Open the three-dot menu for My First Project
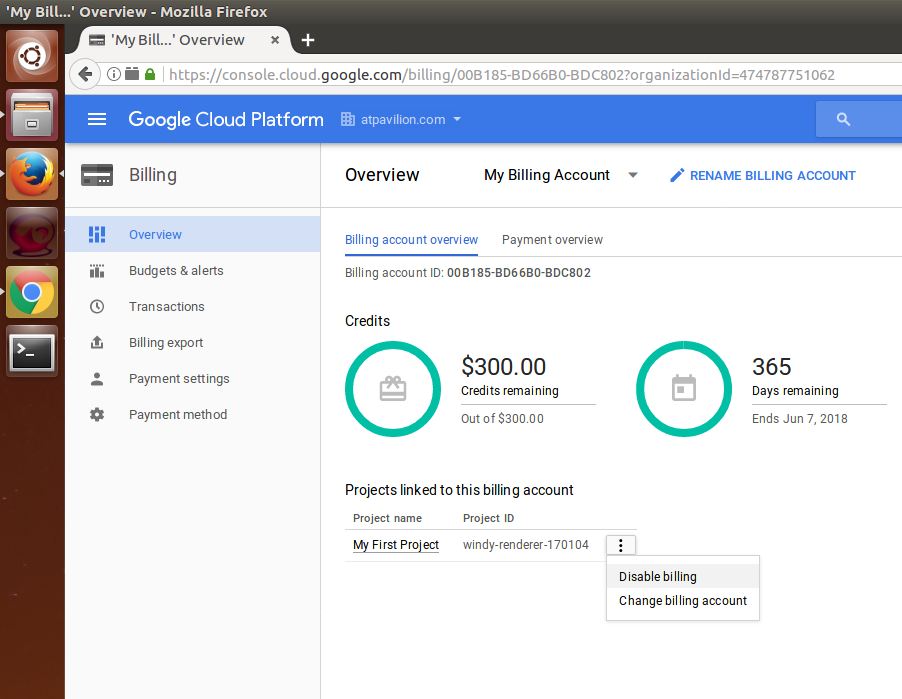Viewport: 902px width, 699px height. 621,545
